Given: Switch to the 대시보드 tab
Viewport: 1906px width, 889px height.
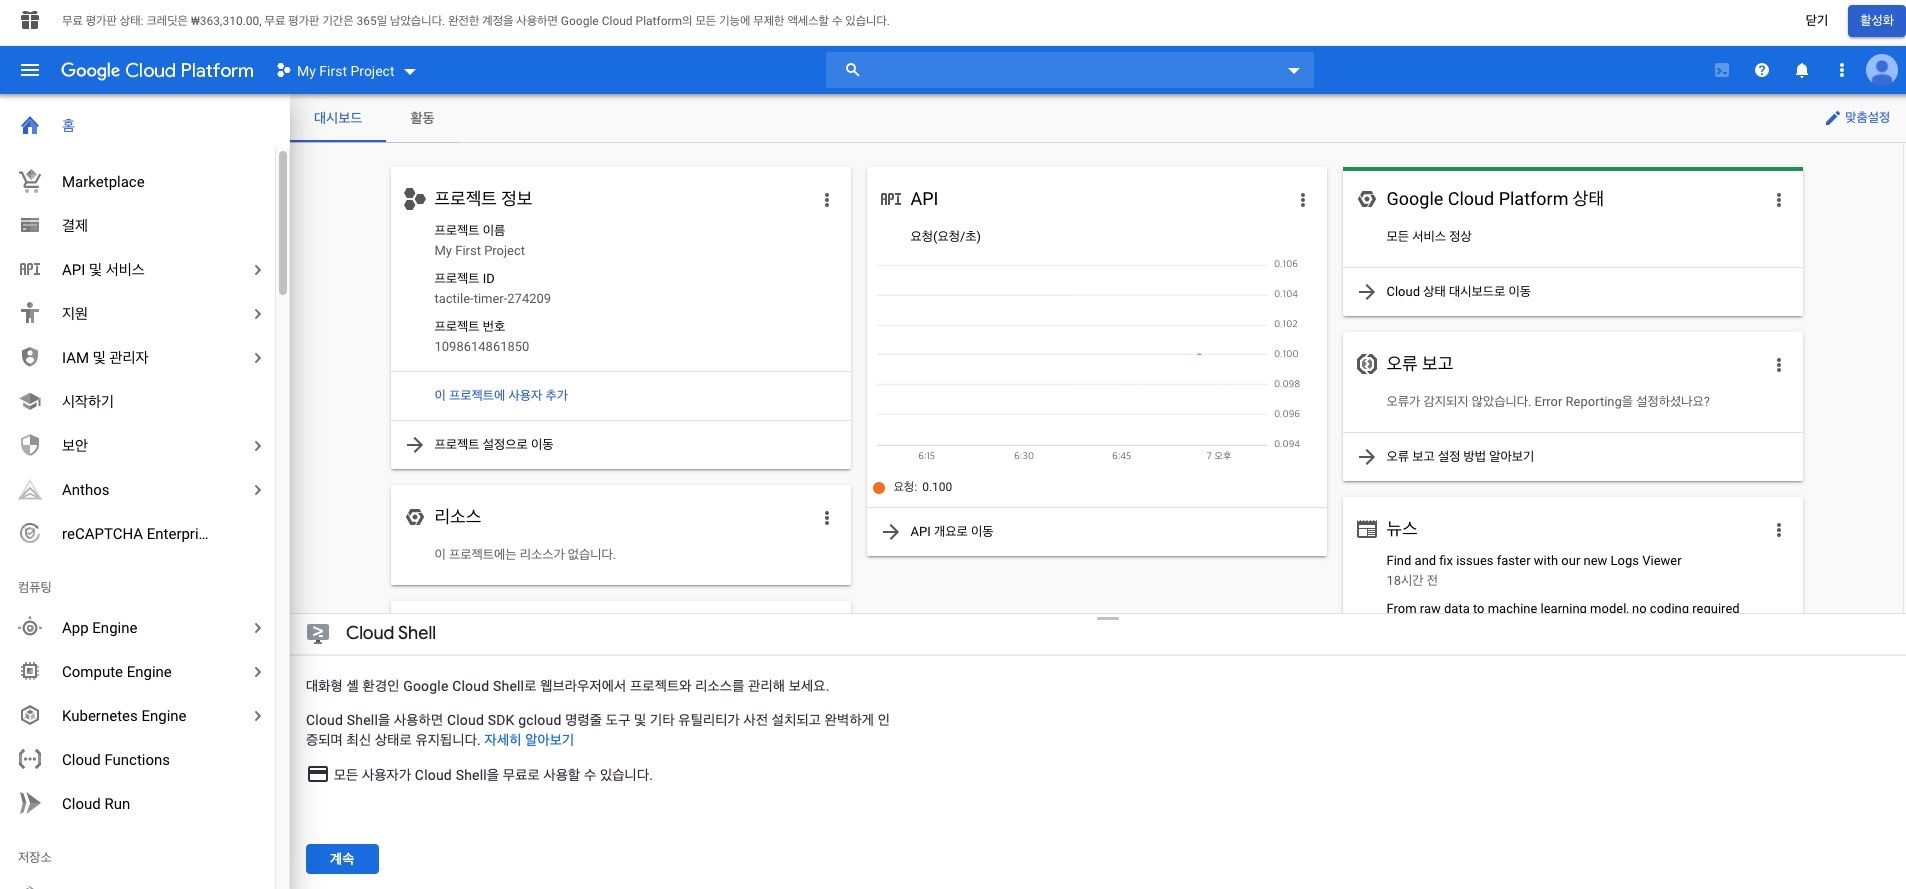Looking at the screenshot, I should 338,118.
